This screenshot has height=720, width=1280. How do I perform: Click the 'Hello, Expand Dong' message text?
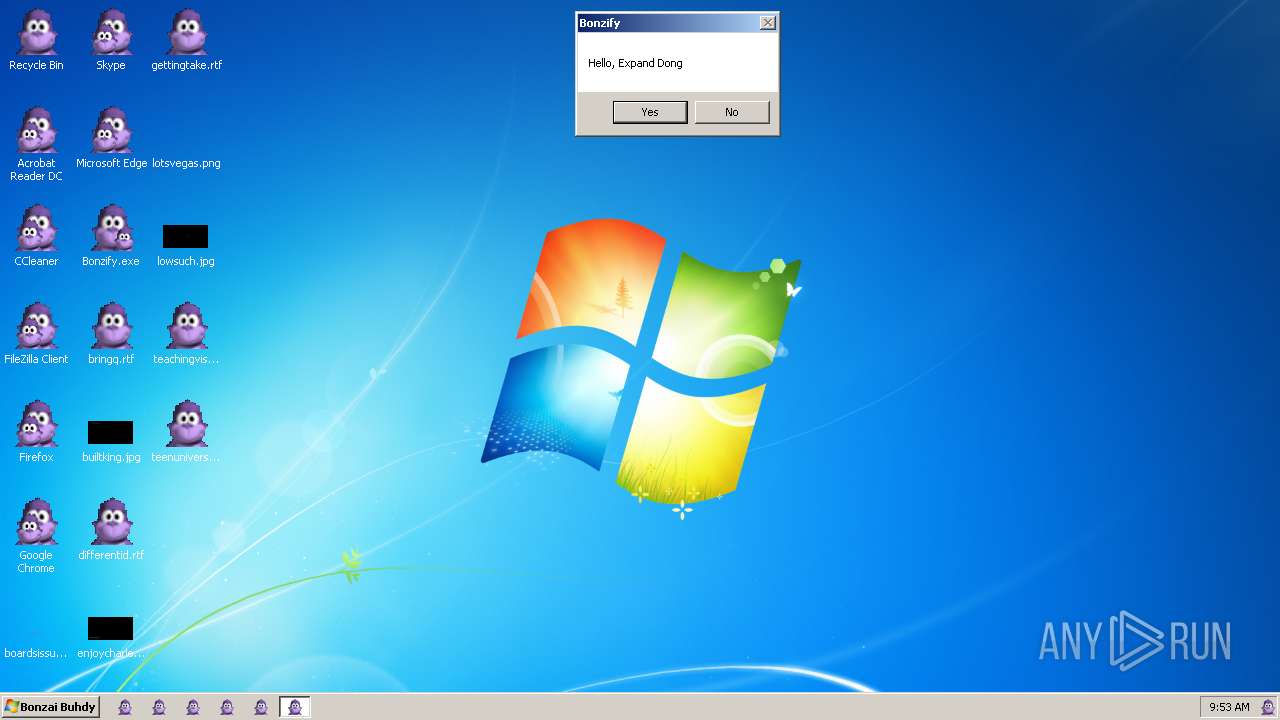(635, 63)
